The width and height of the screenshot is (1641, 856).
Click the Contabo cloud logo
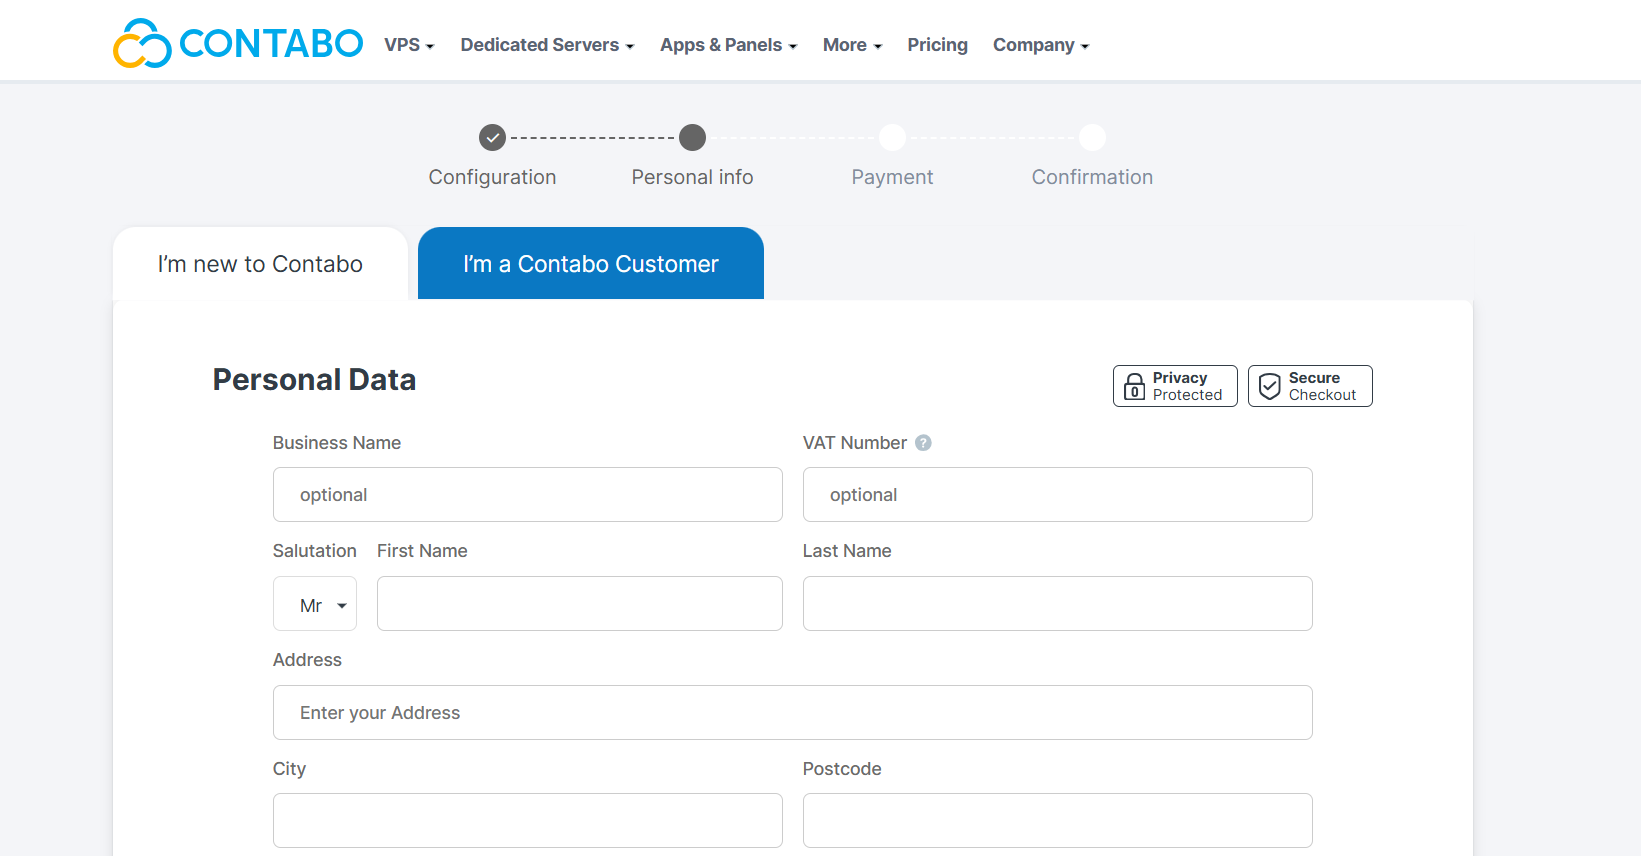click(238, 43)
